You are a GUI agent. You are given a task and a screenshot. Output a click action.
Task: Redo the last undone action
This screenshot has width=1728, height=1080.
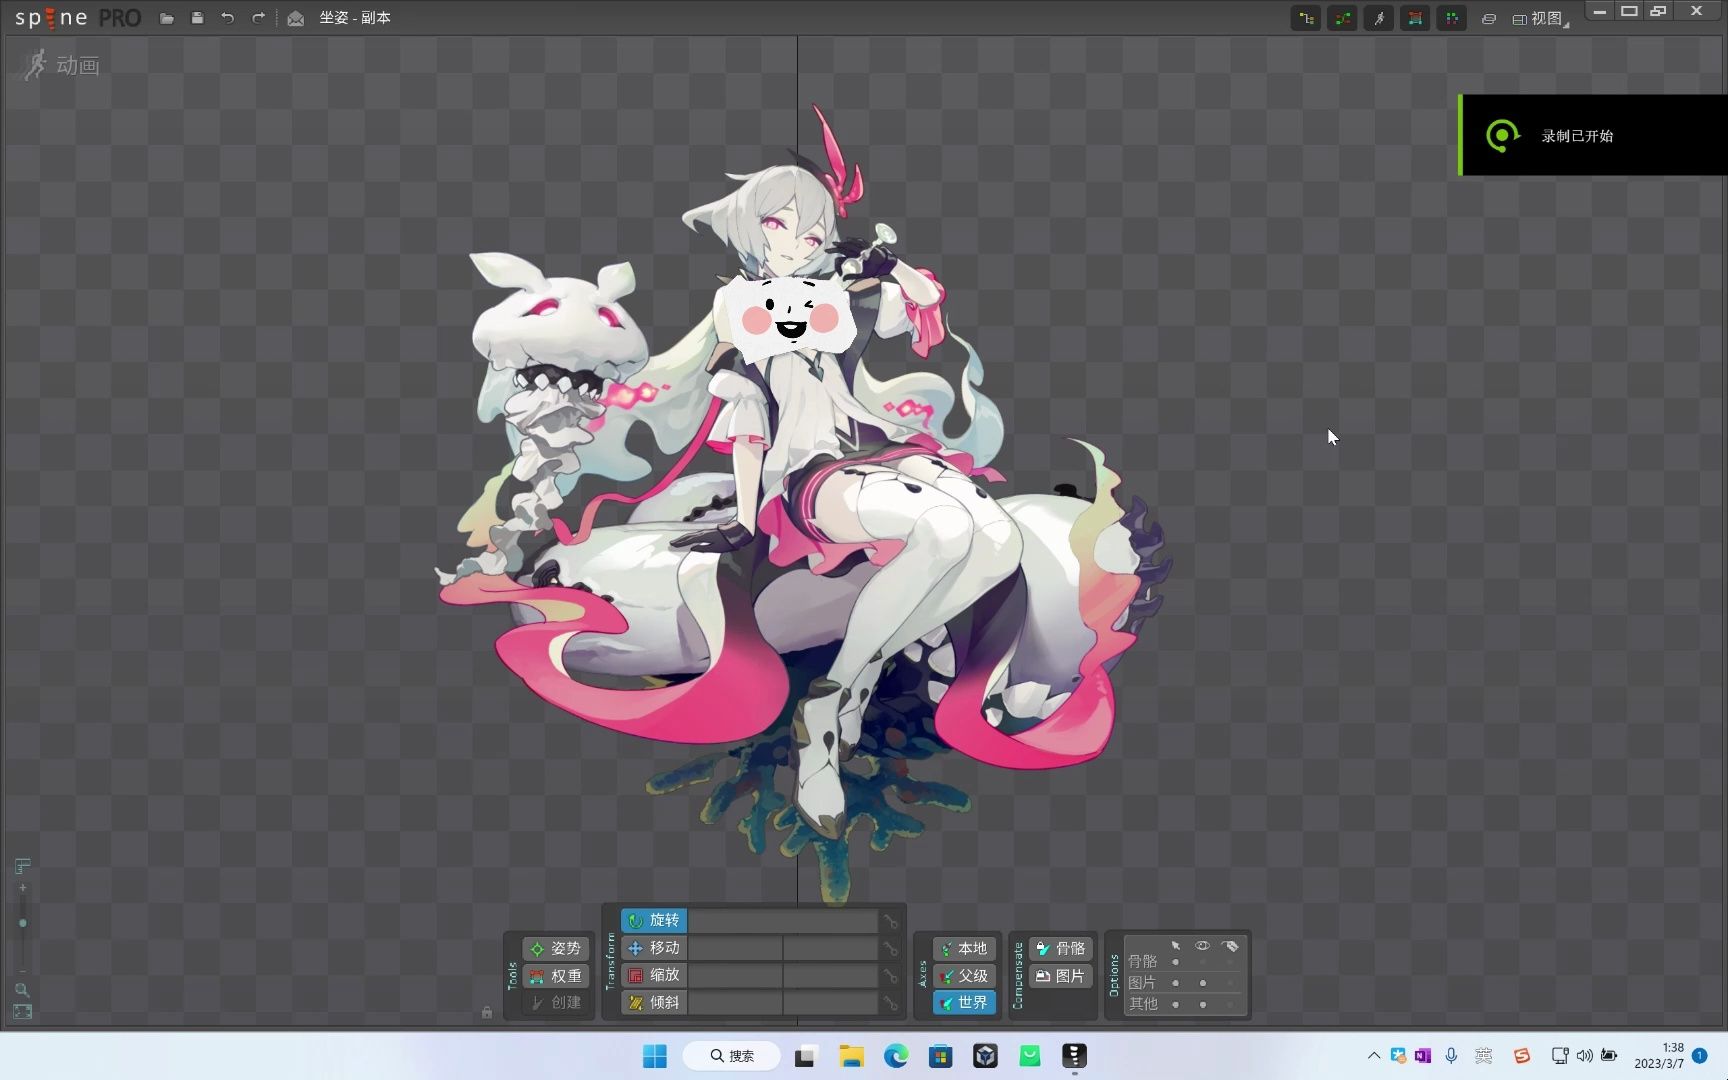tap(258, 18)
